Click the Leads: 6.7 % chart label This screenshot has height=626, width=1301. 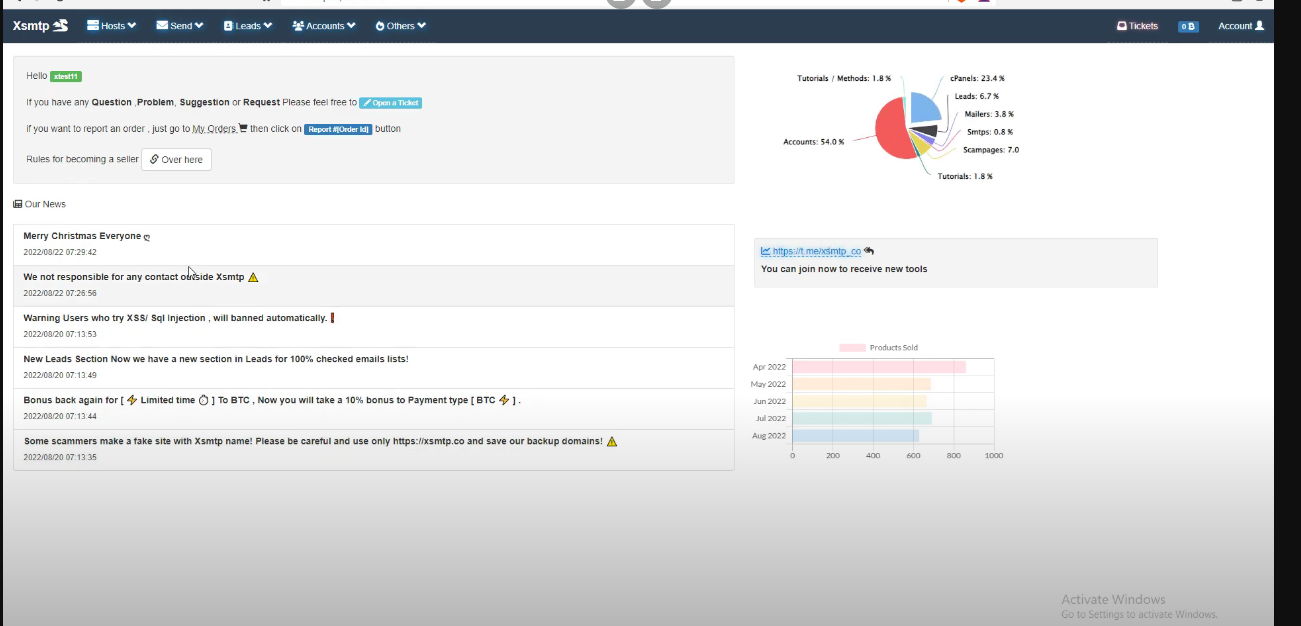tap(979, 96)
